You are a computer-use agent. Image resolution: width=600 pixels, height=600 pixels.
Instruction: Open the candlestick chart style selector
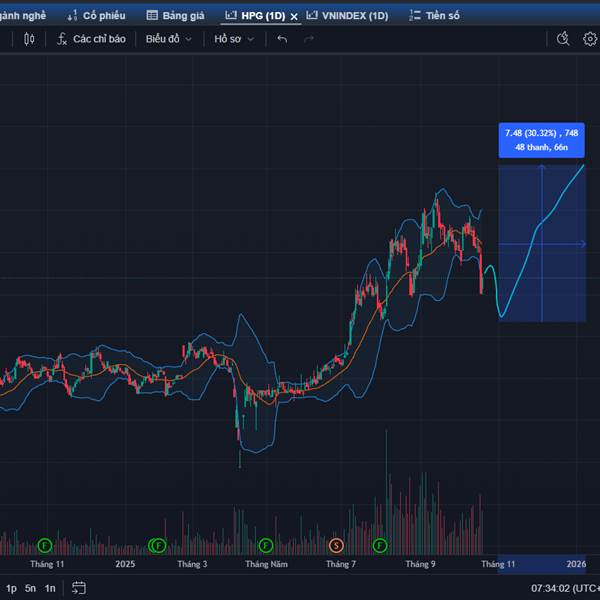click(x=29, y=39)
